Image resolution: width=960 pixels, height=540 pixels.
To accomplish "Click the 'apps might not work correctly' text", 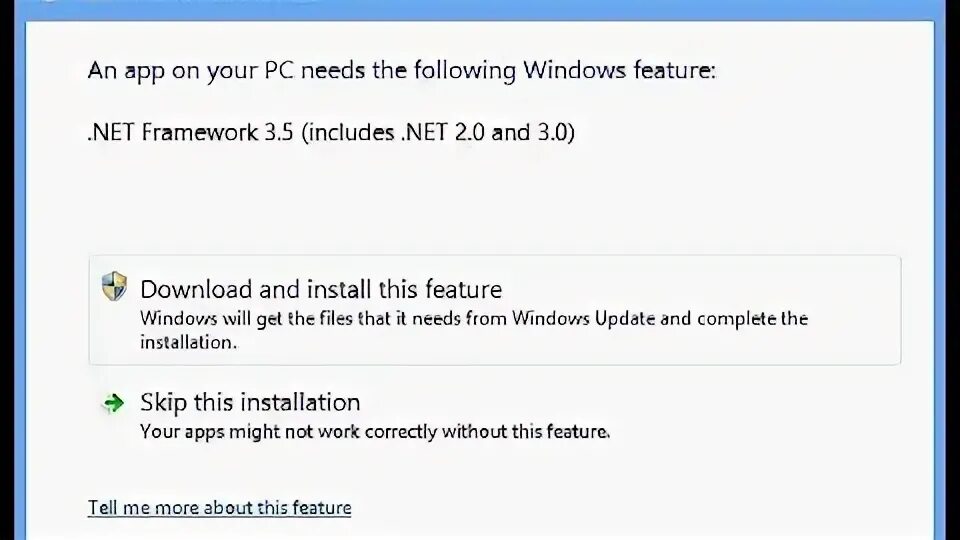I will 374,432.
